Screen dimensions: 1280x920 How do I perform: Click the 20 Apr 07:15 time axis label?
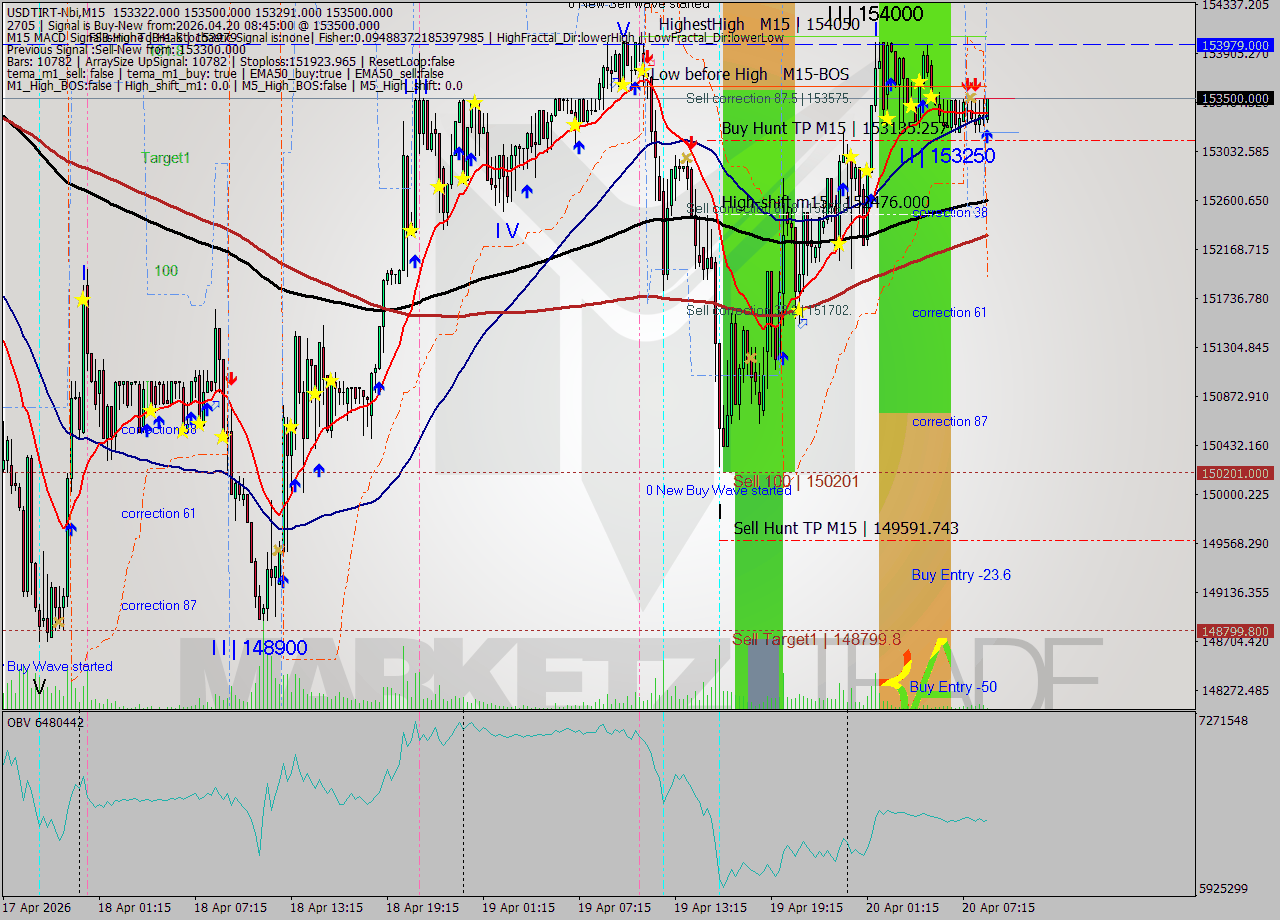998,908
